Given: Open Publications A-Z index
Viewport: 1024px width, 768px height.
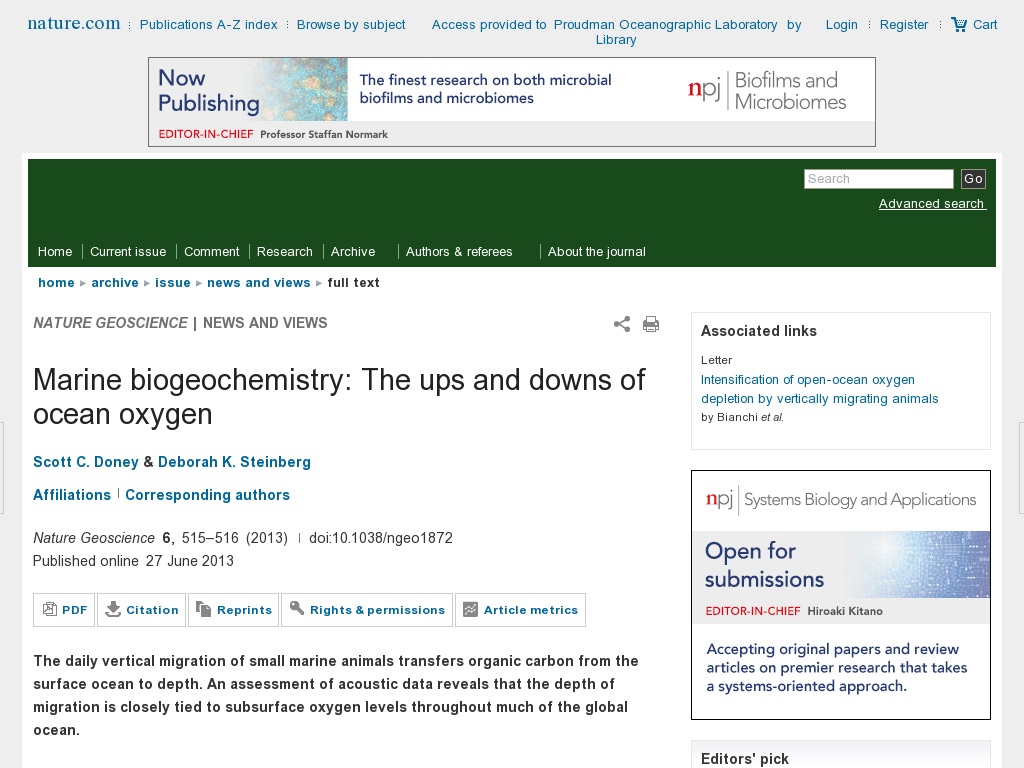Looking at the screenshot, I should 208,25.
